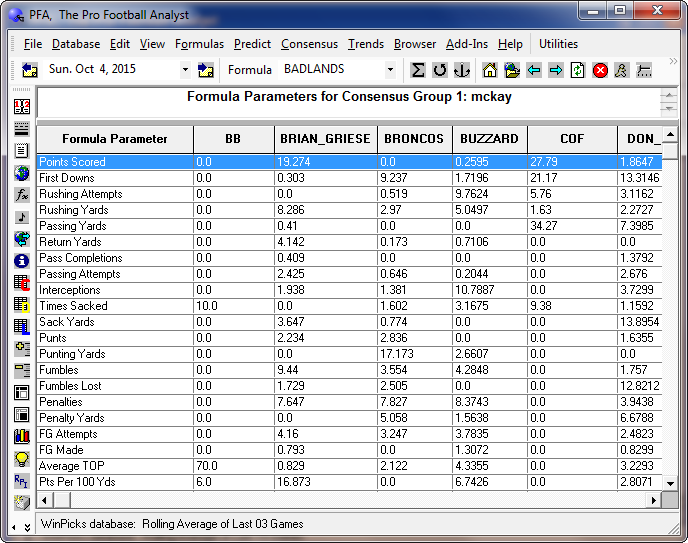Viewport: 688px width, 543px height.
Task: Click the ruler-lines icon at toolbar's end
Action: [644, 70]
